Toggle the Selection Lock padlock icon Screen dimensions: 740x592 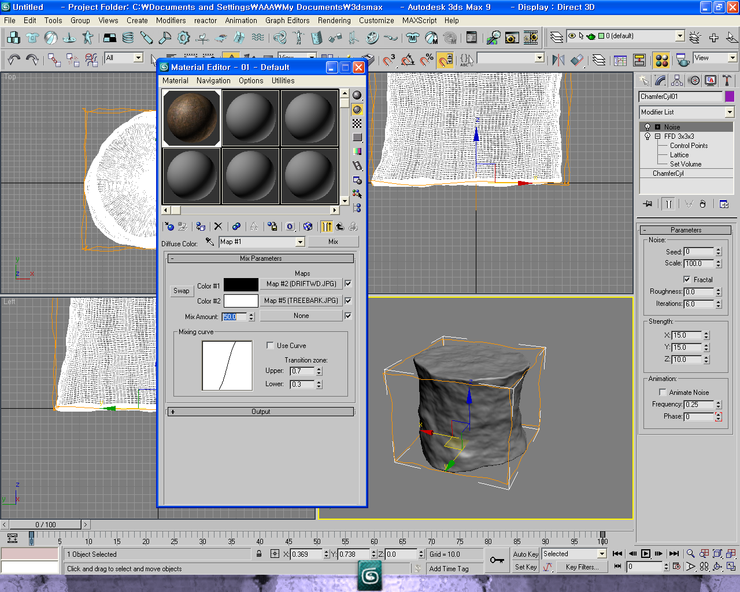(x=259, y=554)
